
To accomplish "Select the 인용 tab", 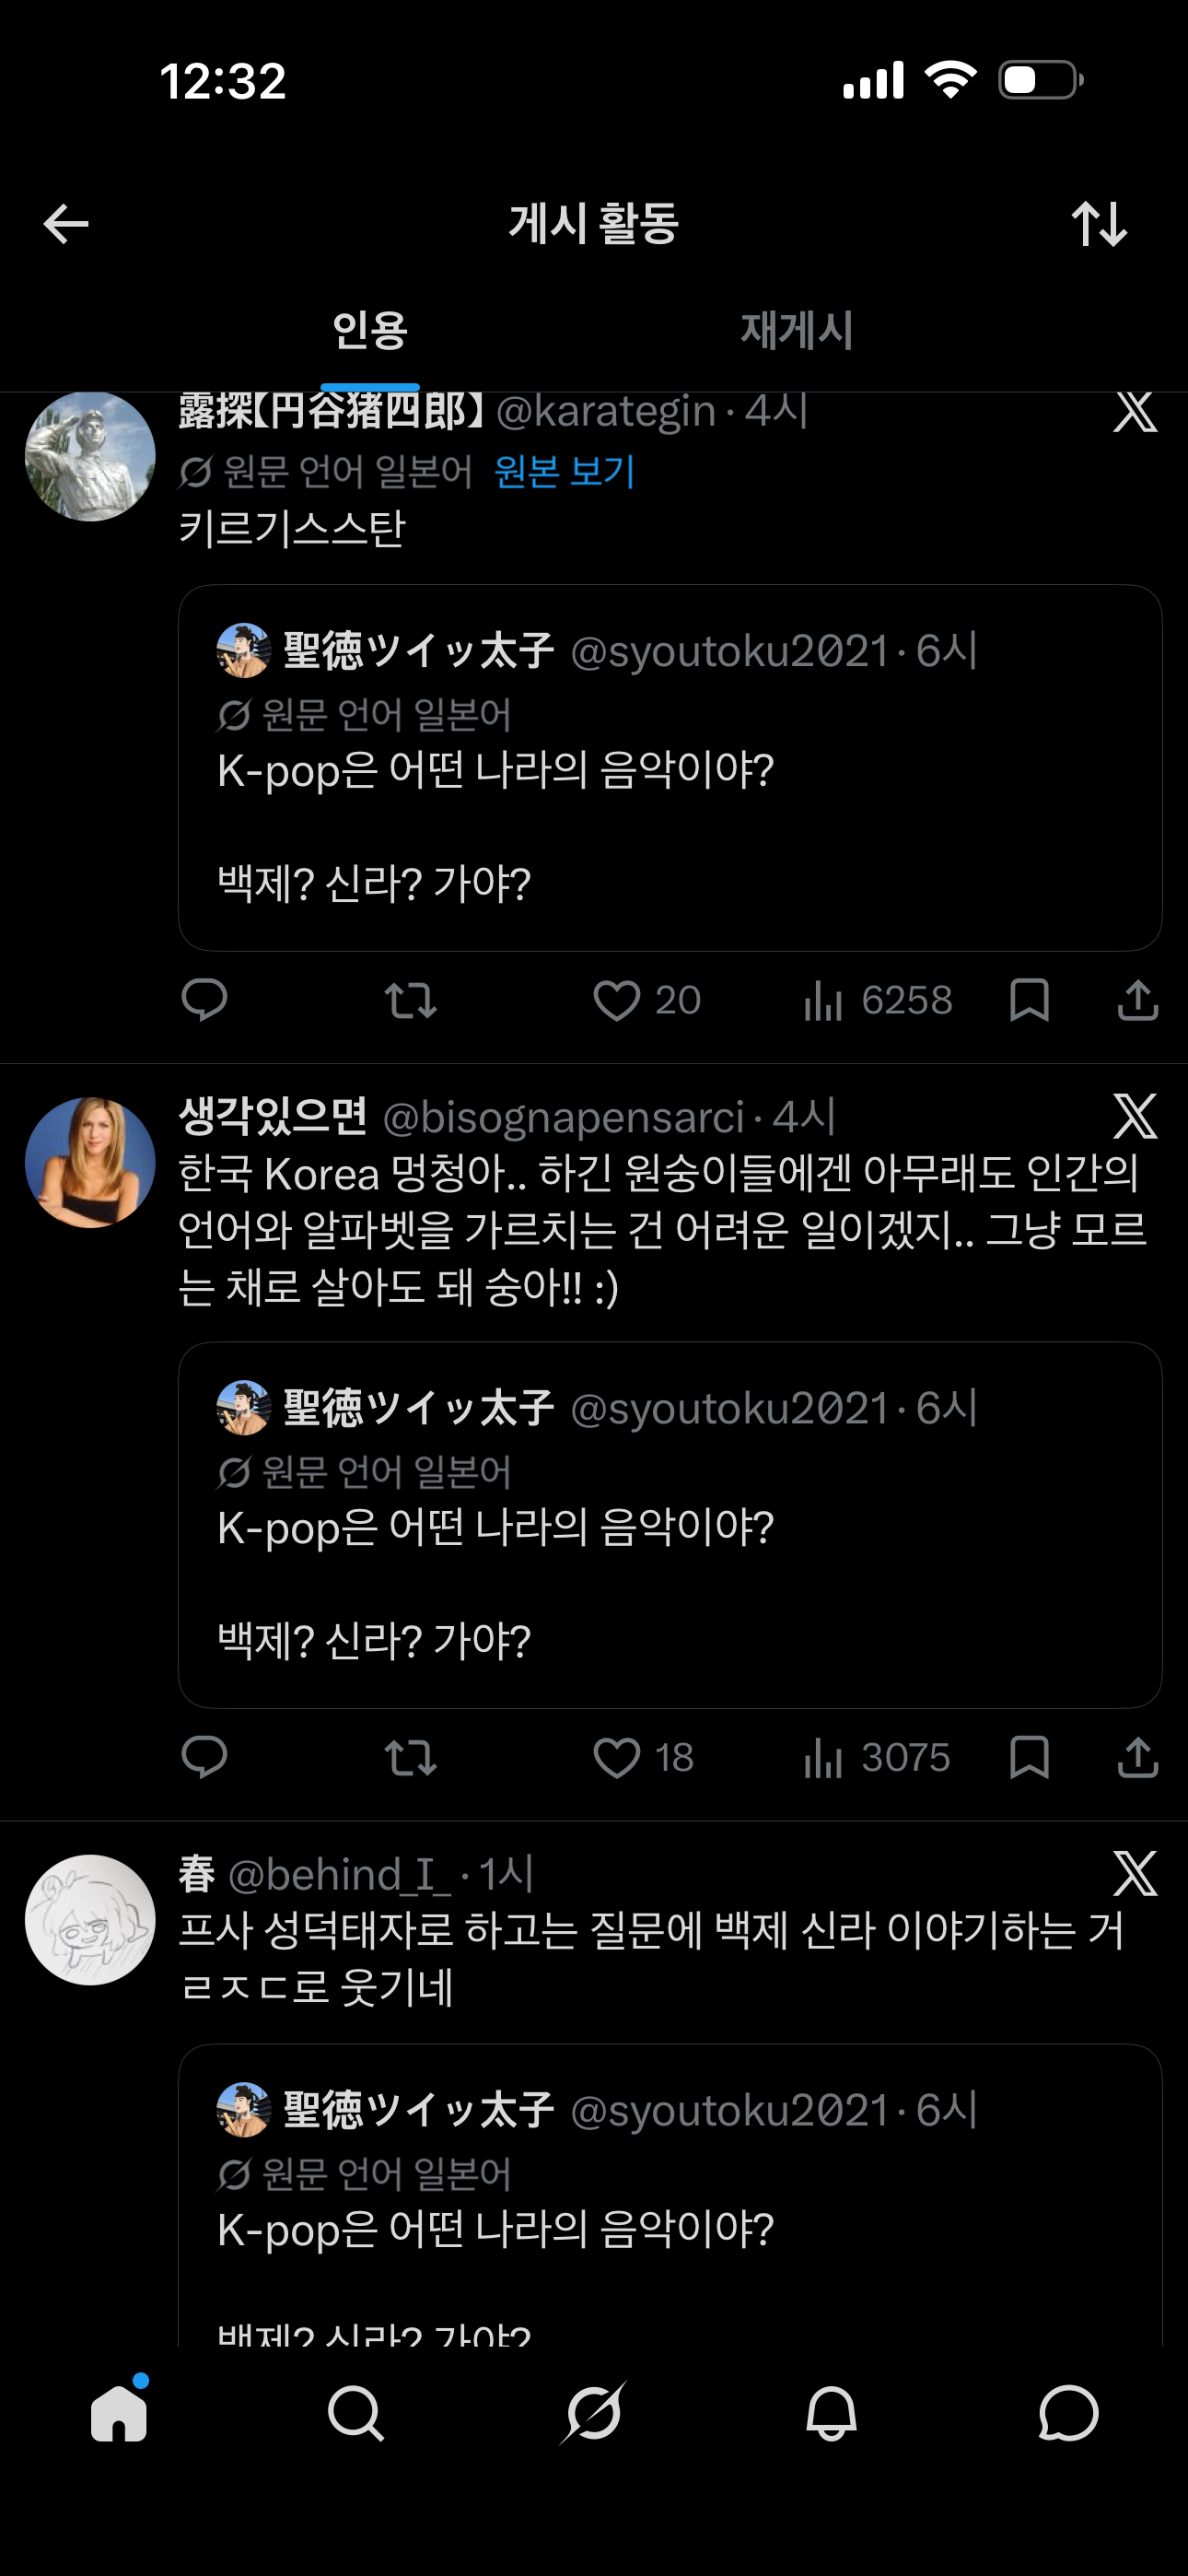I will 370,330.
